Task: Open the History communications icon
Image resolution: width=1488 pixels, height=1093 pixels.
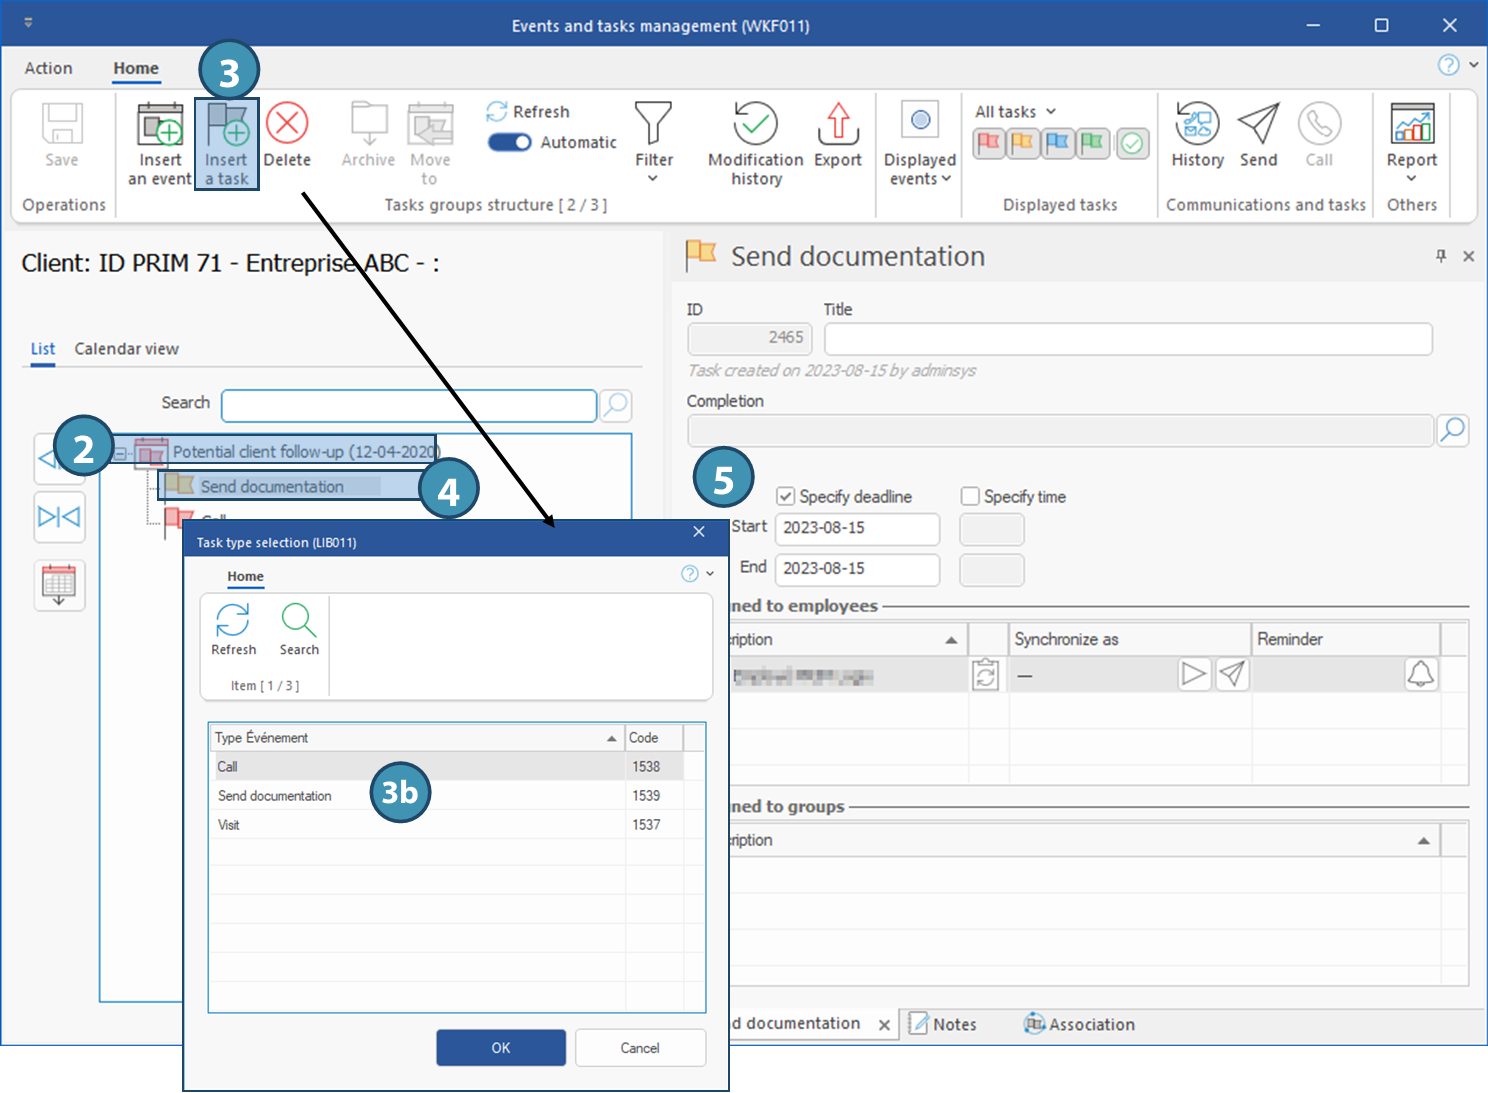Action: click(x=1197, y=125)
